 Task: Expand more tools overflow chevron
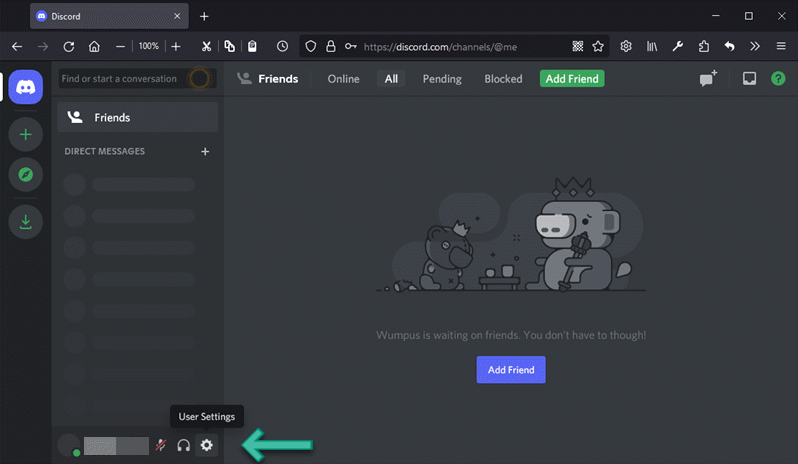[755, 47]
